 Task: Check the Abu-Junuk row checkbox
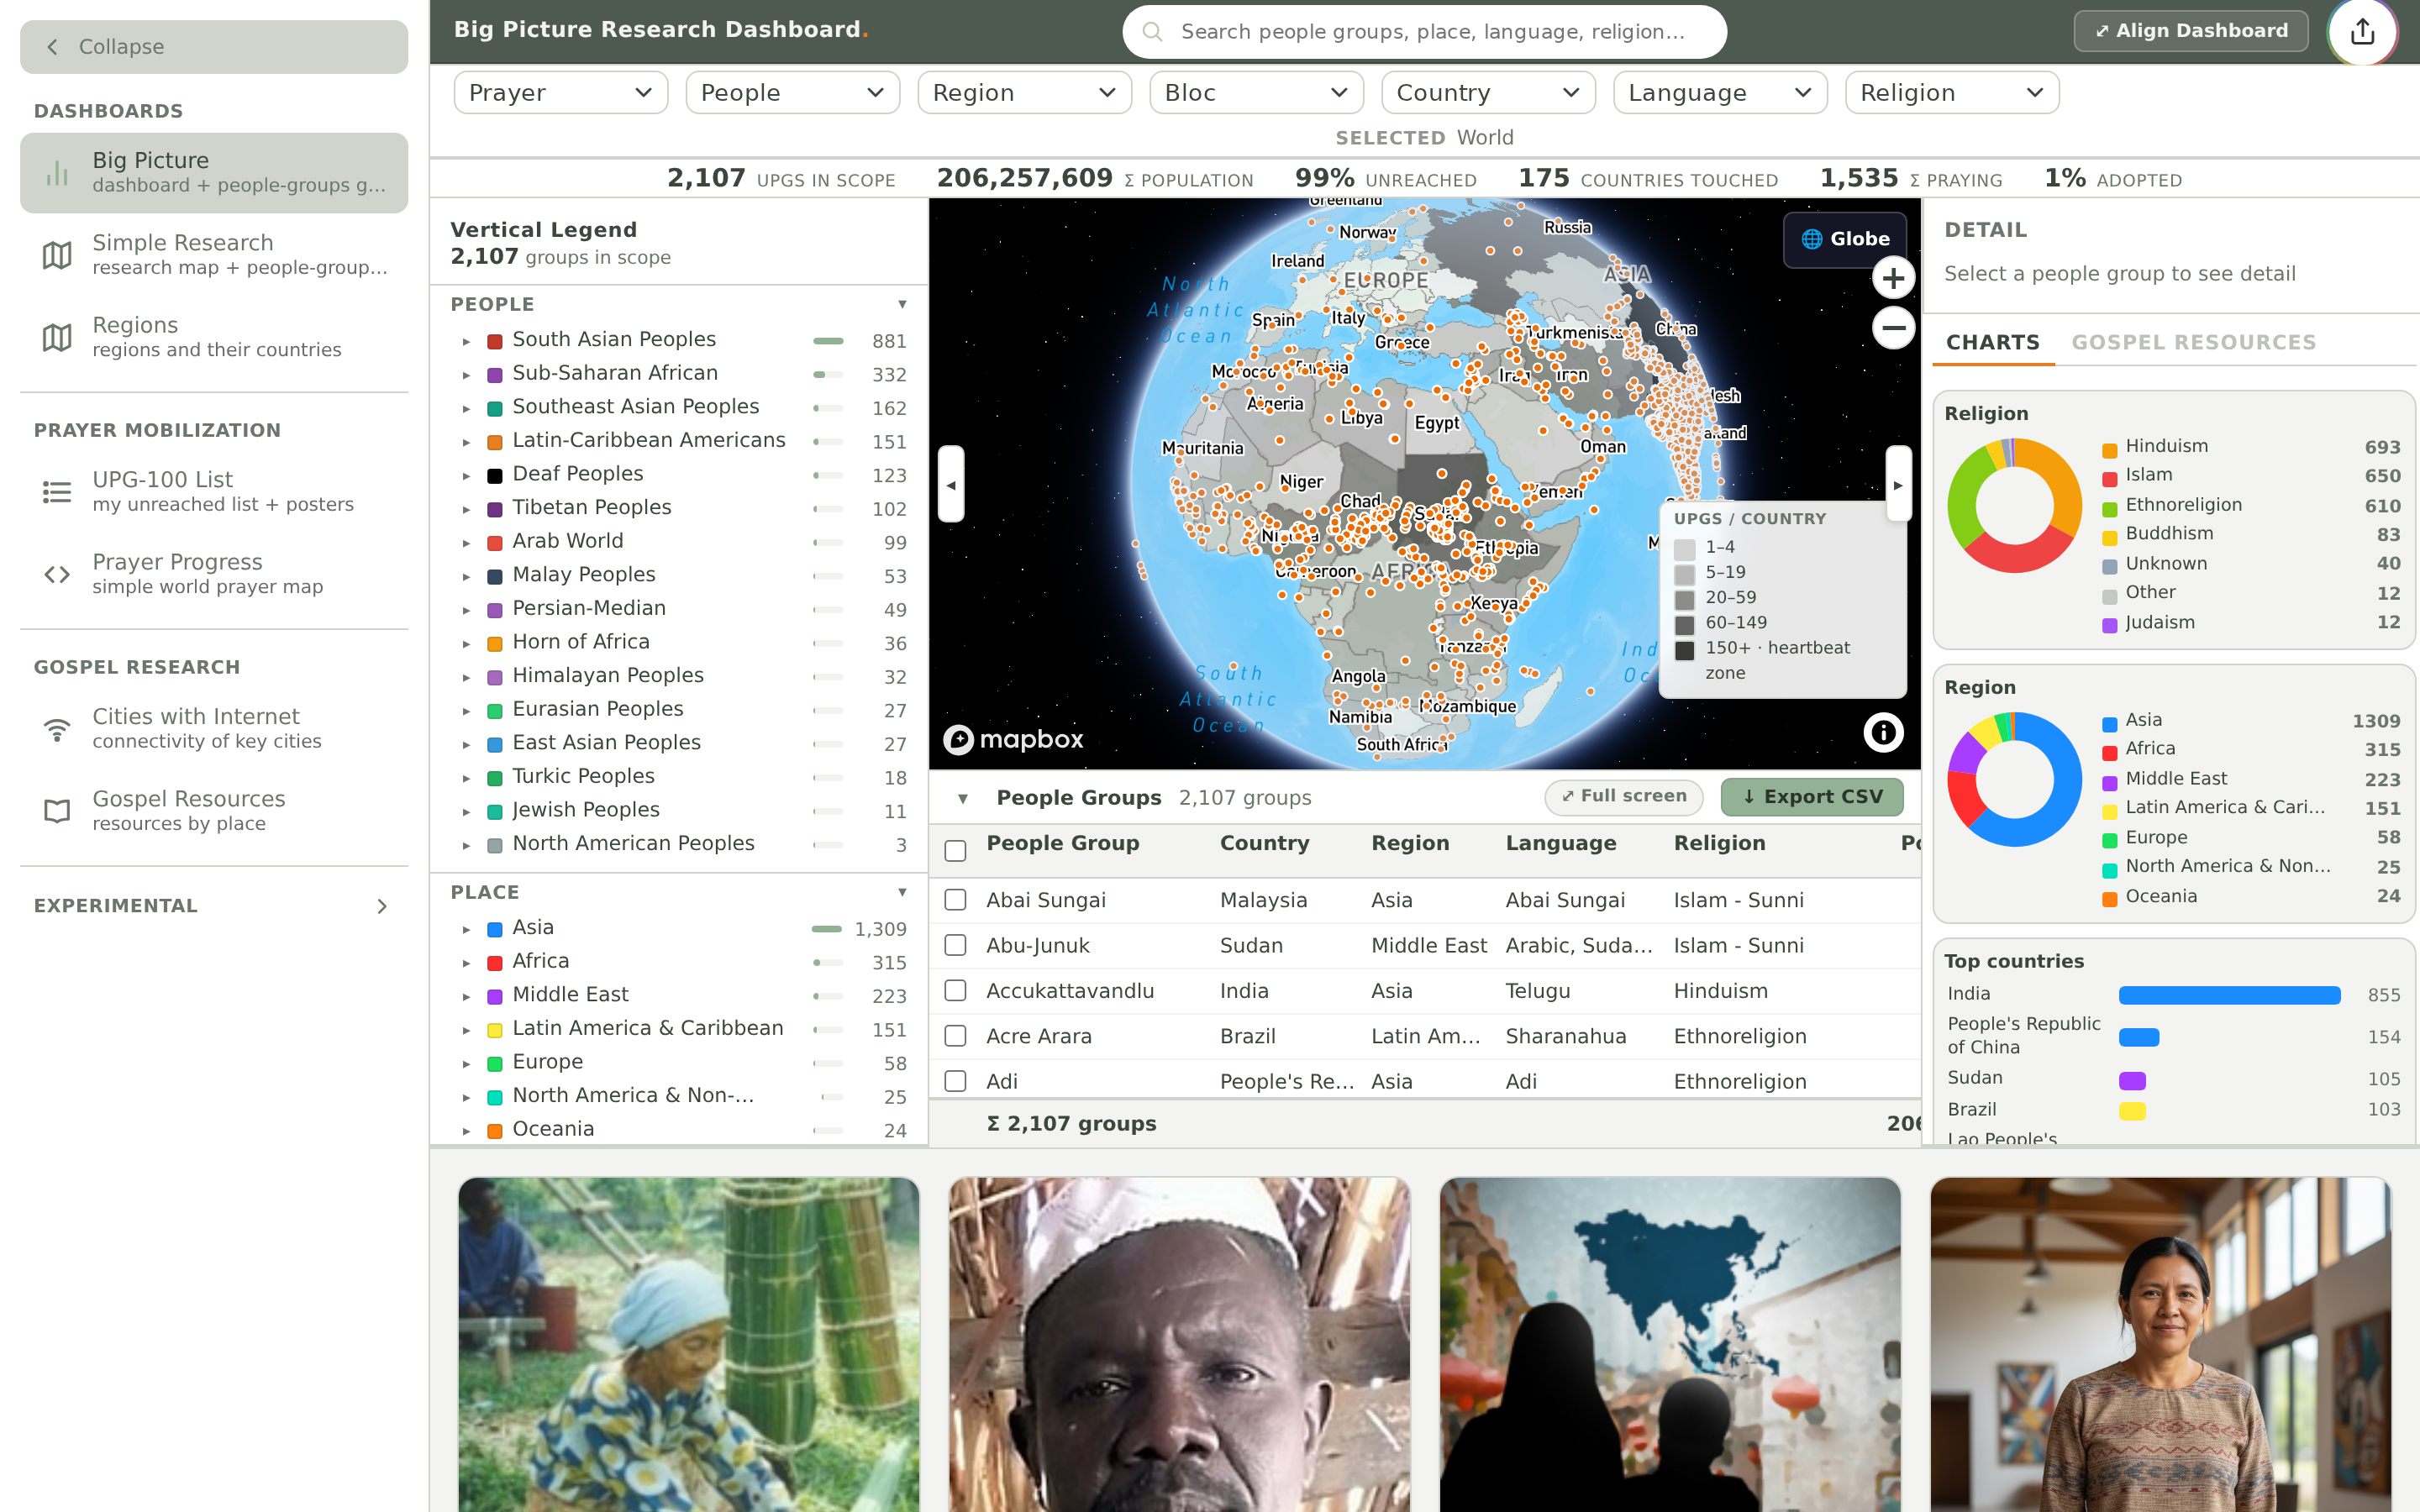tap(955, 945)
